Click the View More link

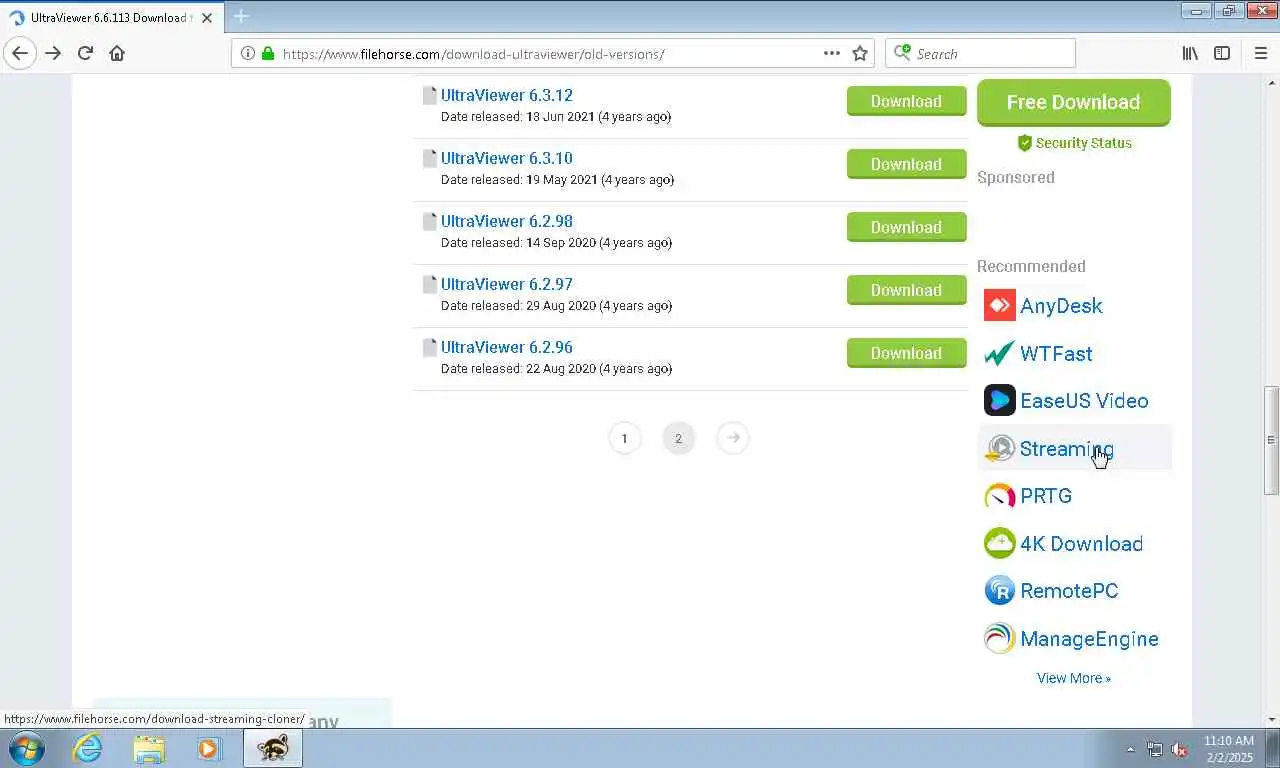click(1074, 678)
